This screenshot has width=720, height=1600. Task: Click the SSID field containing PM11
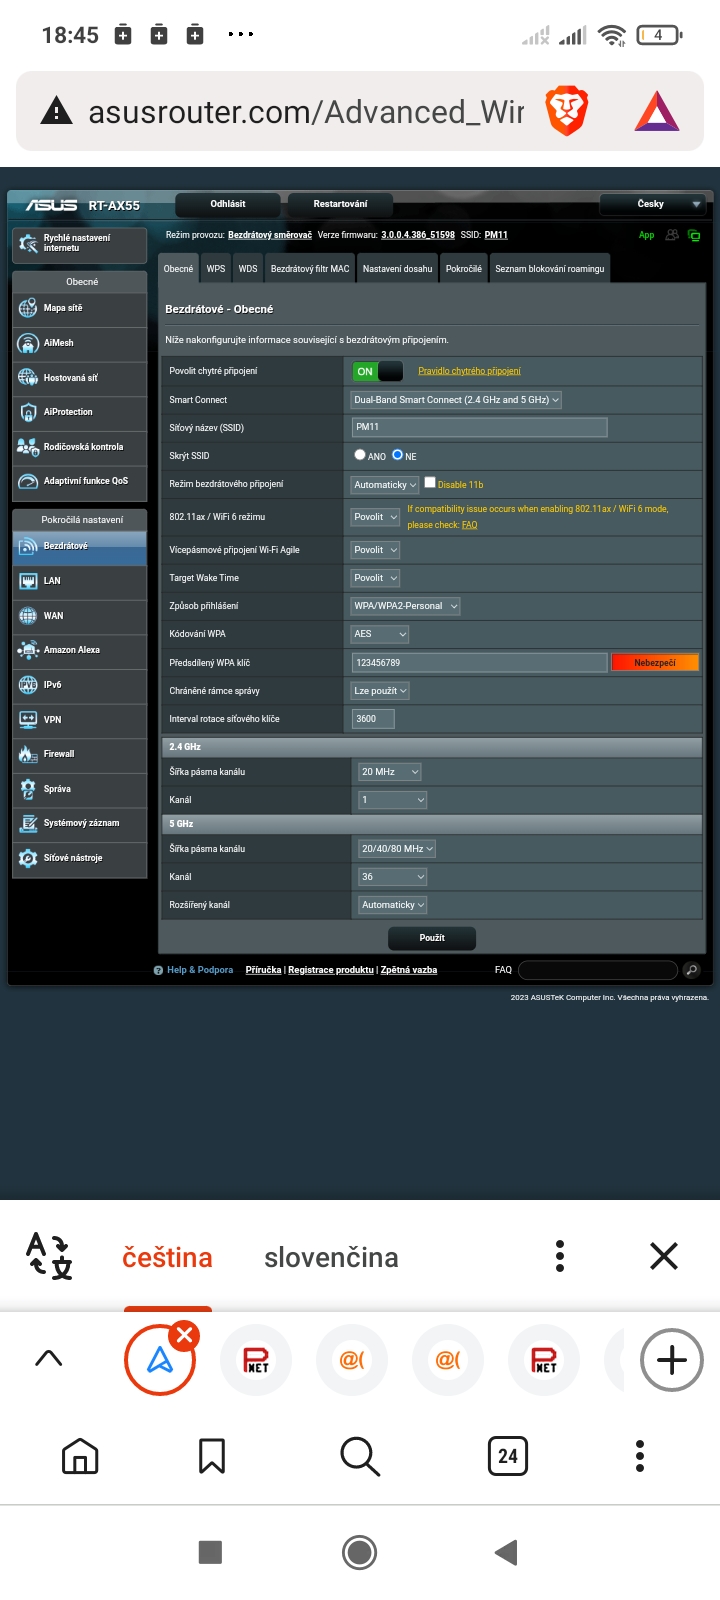(479, 427)
